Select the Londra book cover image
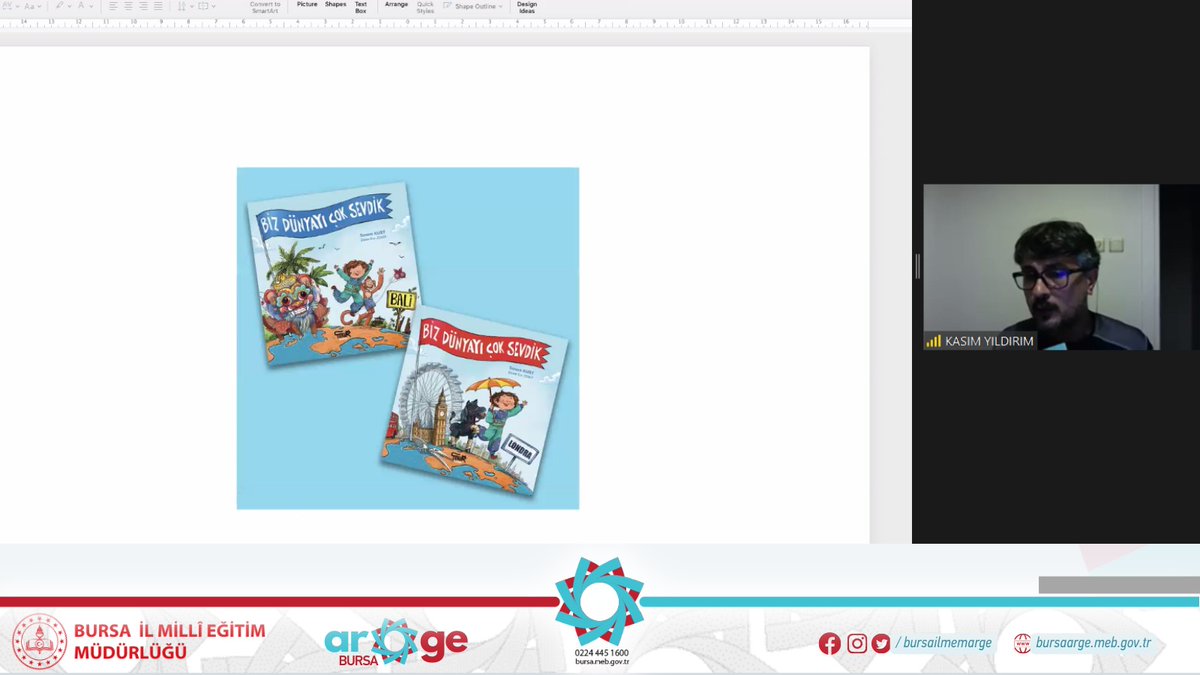Screen dimensions: 1200x675 coord(474,400)
